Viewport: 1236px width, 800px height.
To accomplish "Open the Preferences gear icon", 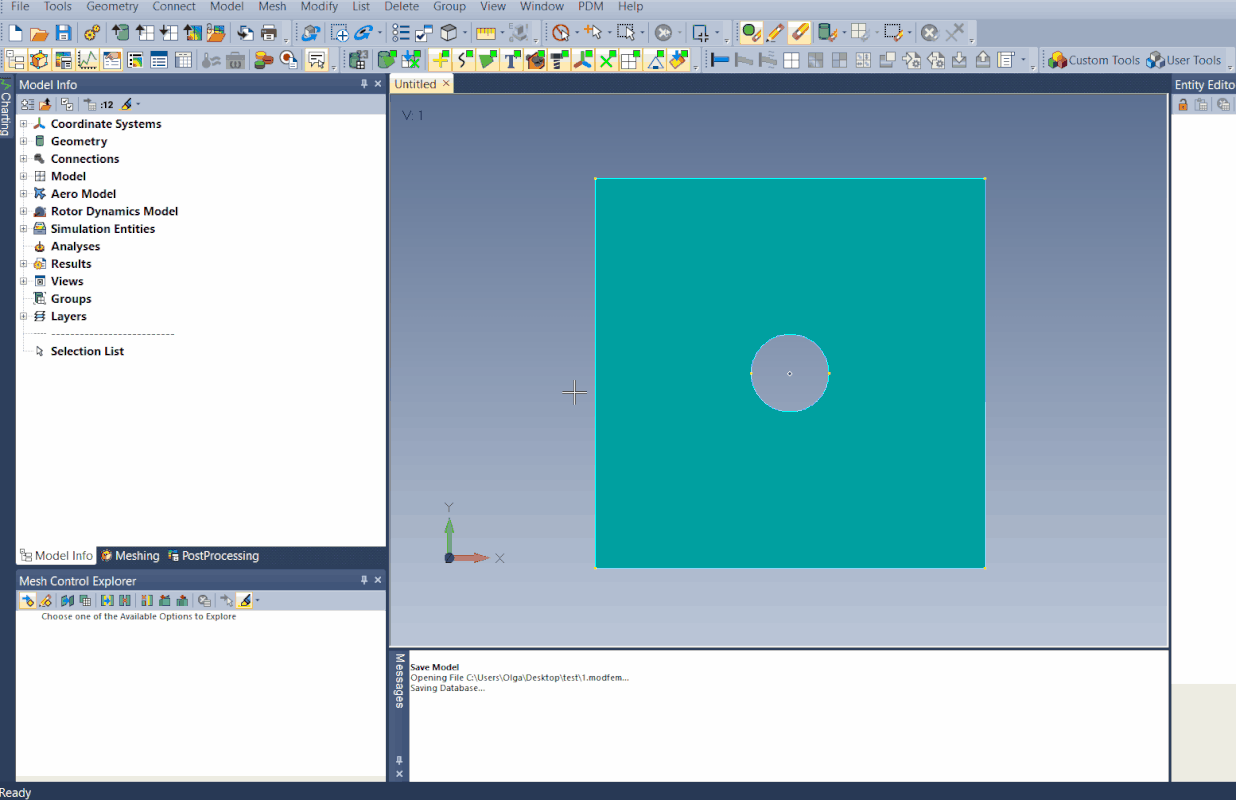I will tap(92, 33).
